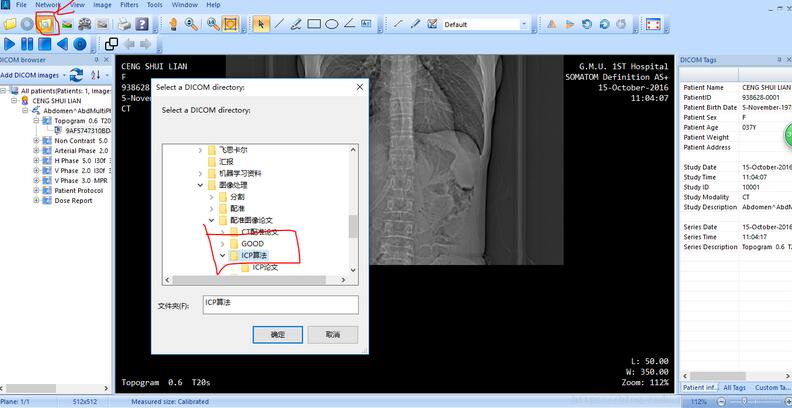Open the Window menu
Screen dimensions: 792x408
(184, 5)
